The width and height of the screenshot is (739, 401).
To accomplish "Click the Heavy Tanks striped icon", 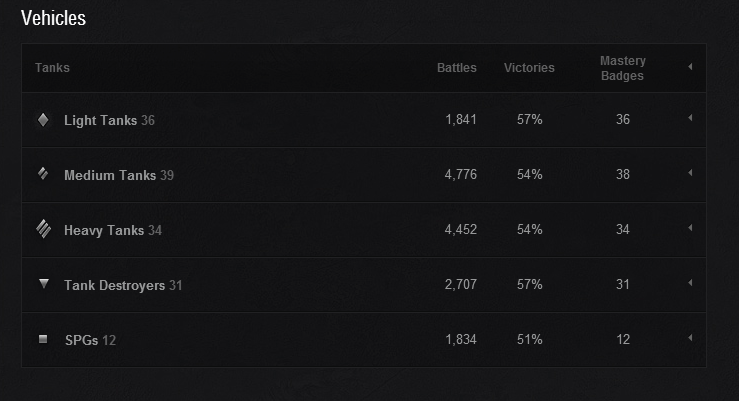I will pyautogui.click(x=43, y=229).
